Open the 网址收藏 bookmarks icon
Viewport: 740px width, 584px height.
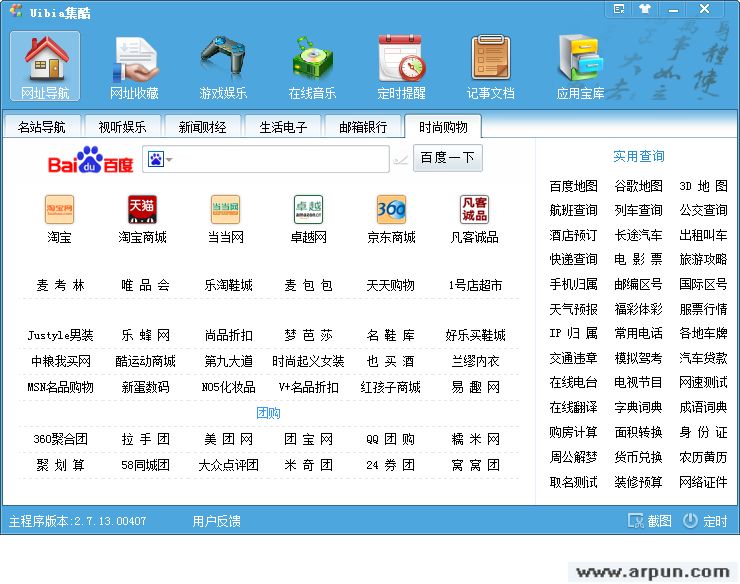point(134,66)
